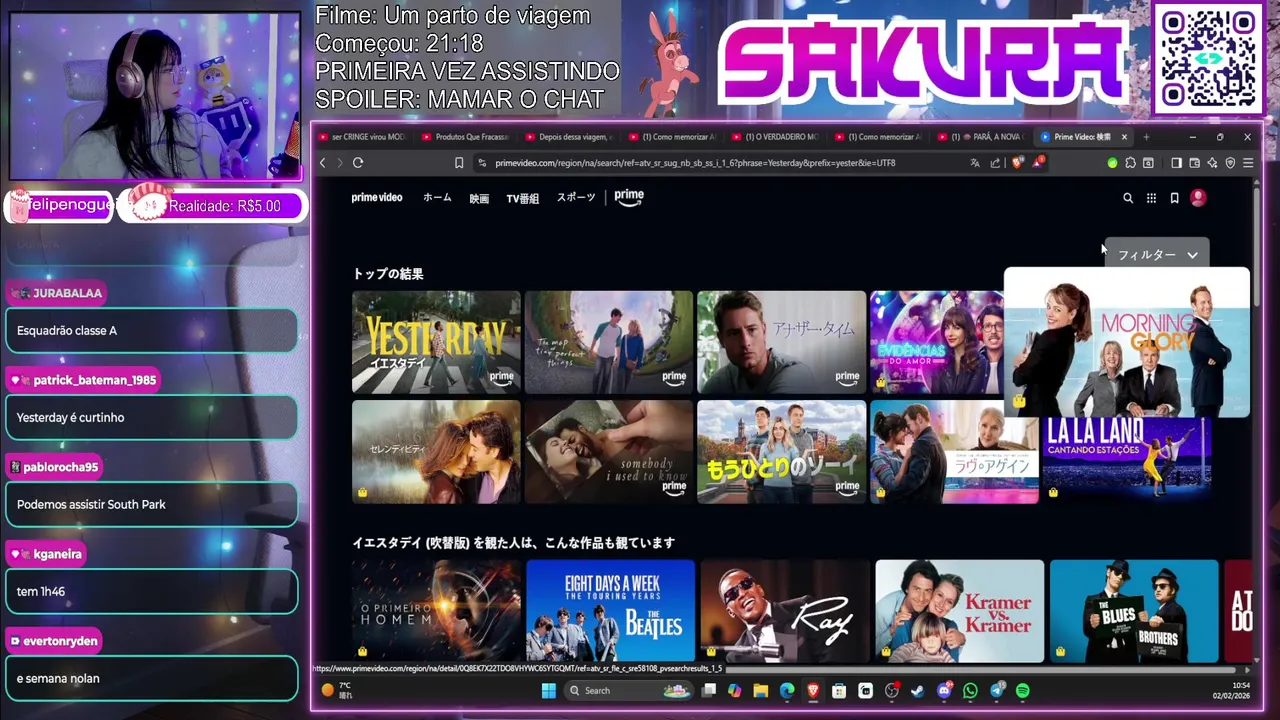
Task: Open the Prime Video apps grid icon
Action: tap(1151, 198)
